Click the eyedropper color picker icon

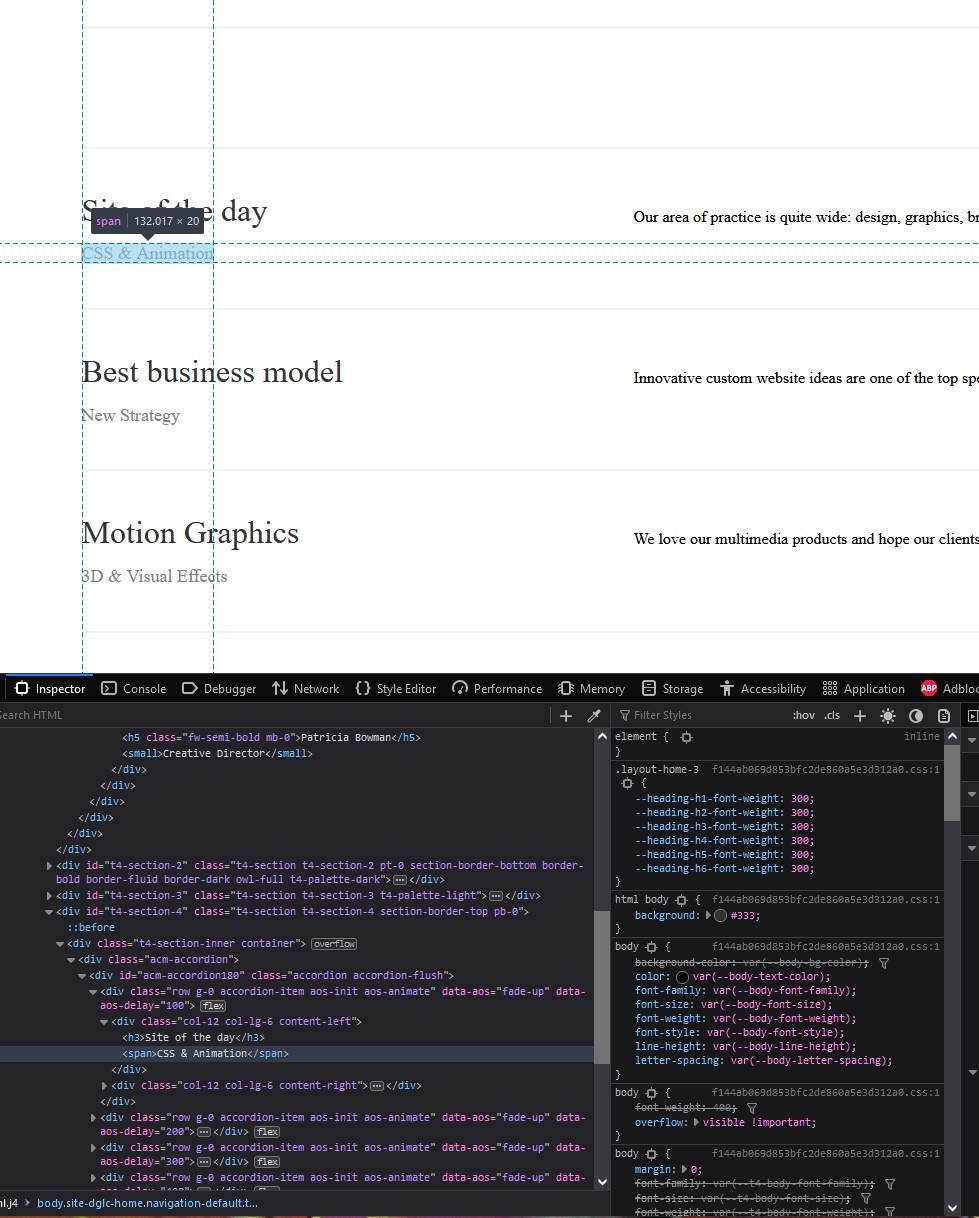pyautogui.click(x=593, y=715)
